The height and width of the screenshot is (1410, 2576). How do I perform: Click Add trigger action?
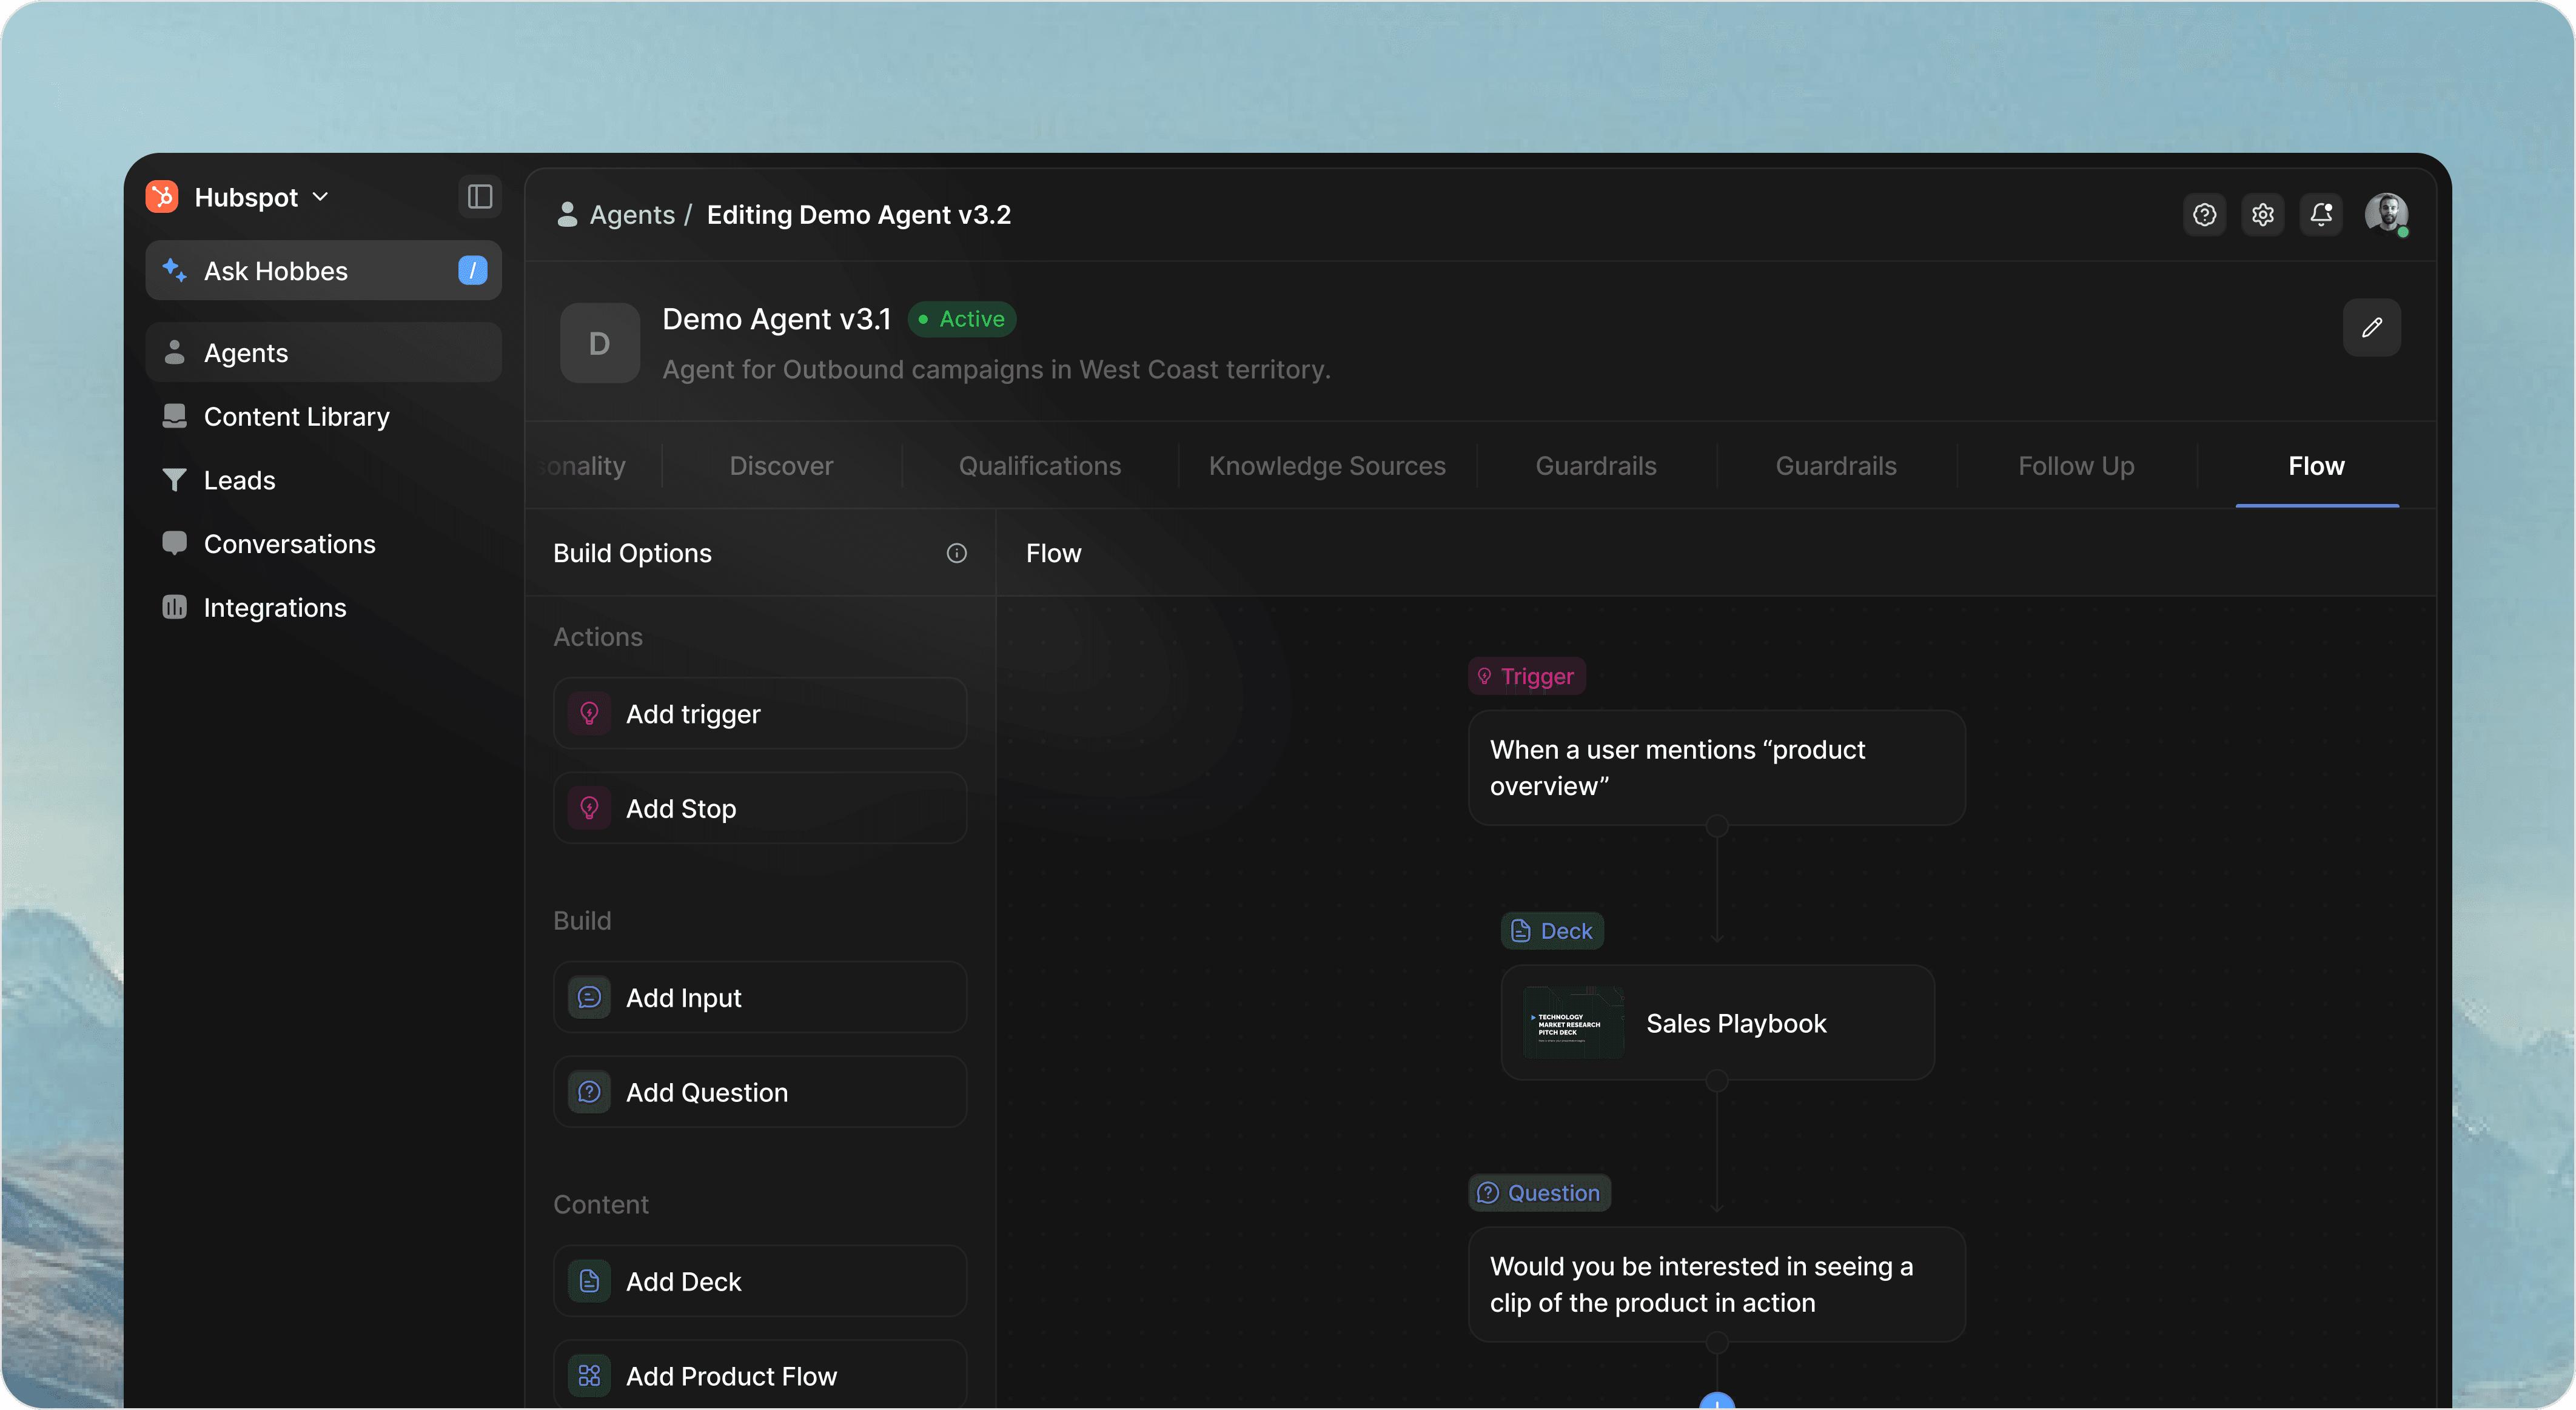759,714
